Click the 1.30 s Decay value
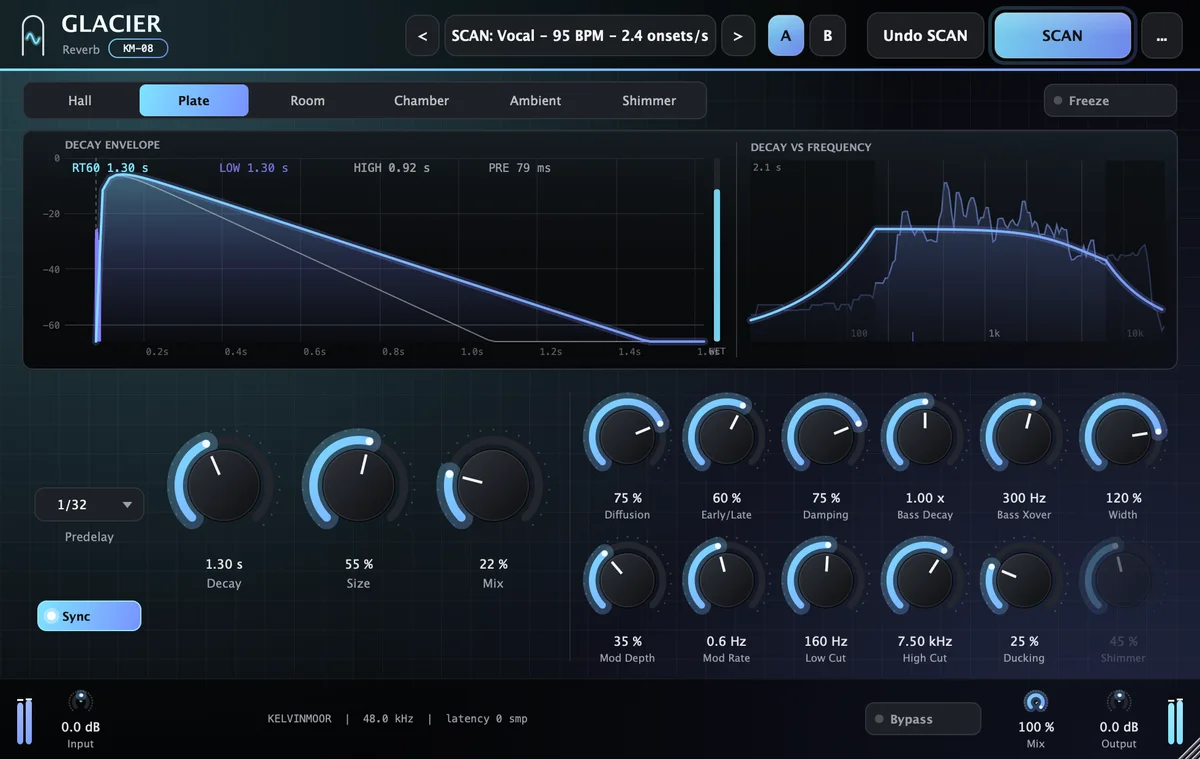The image size is (1200, 759). [223, 564]
